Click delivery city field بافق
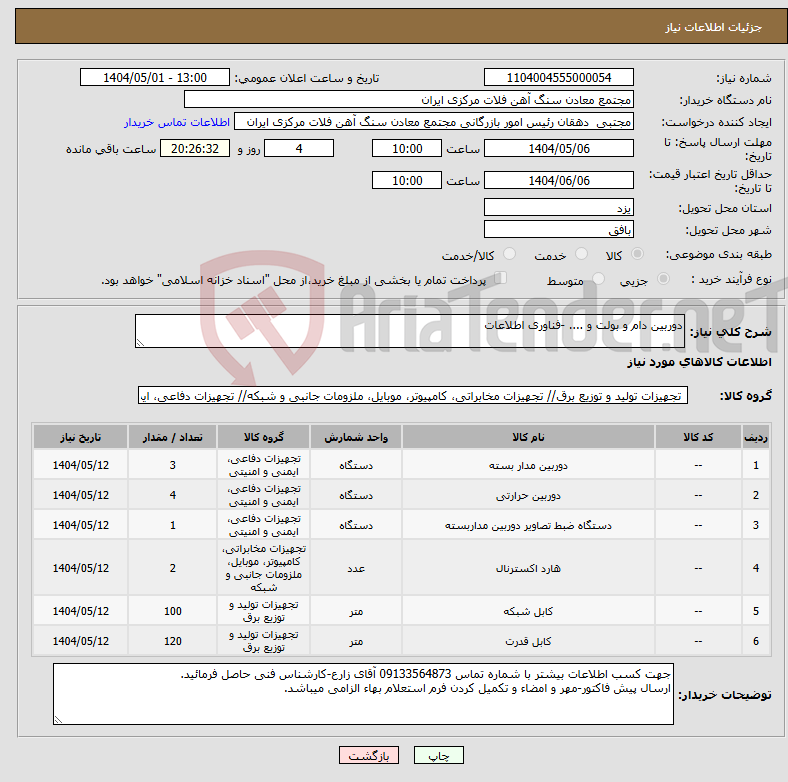The image size is (788, 782). coord(558,229)
